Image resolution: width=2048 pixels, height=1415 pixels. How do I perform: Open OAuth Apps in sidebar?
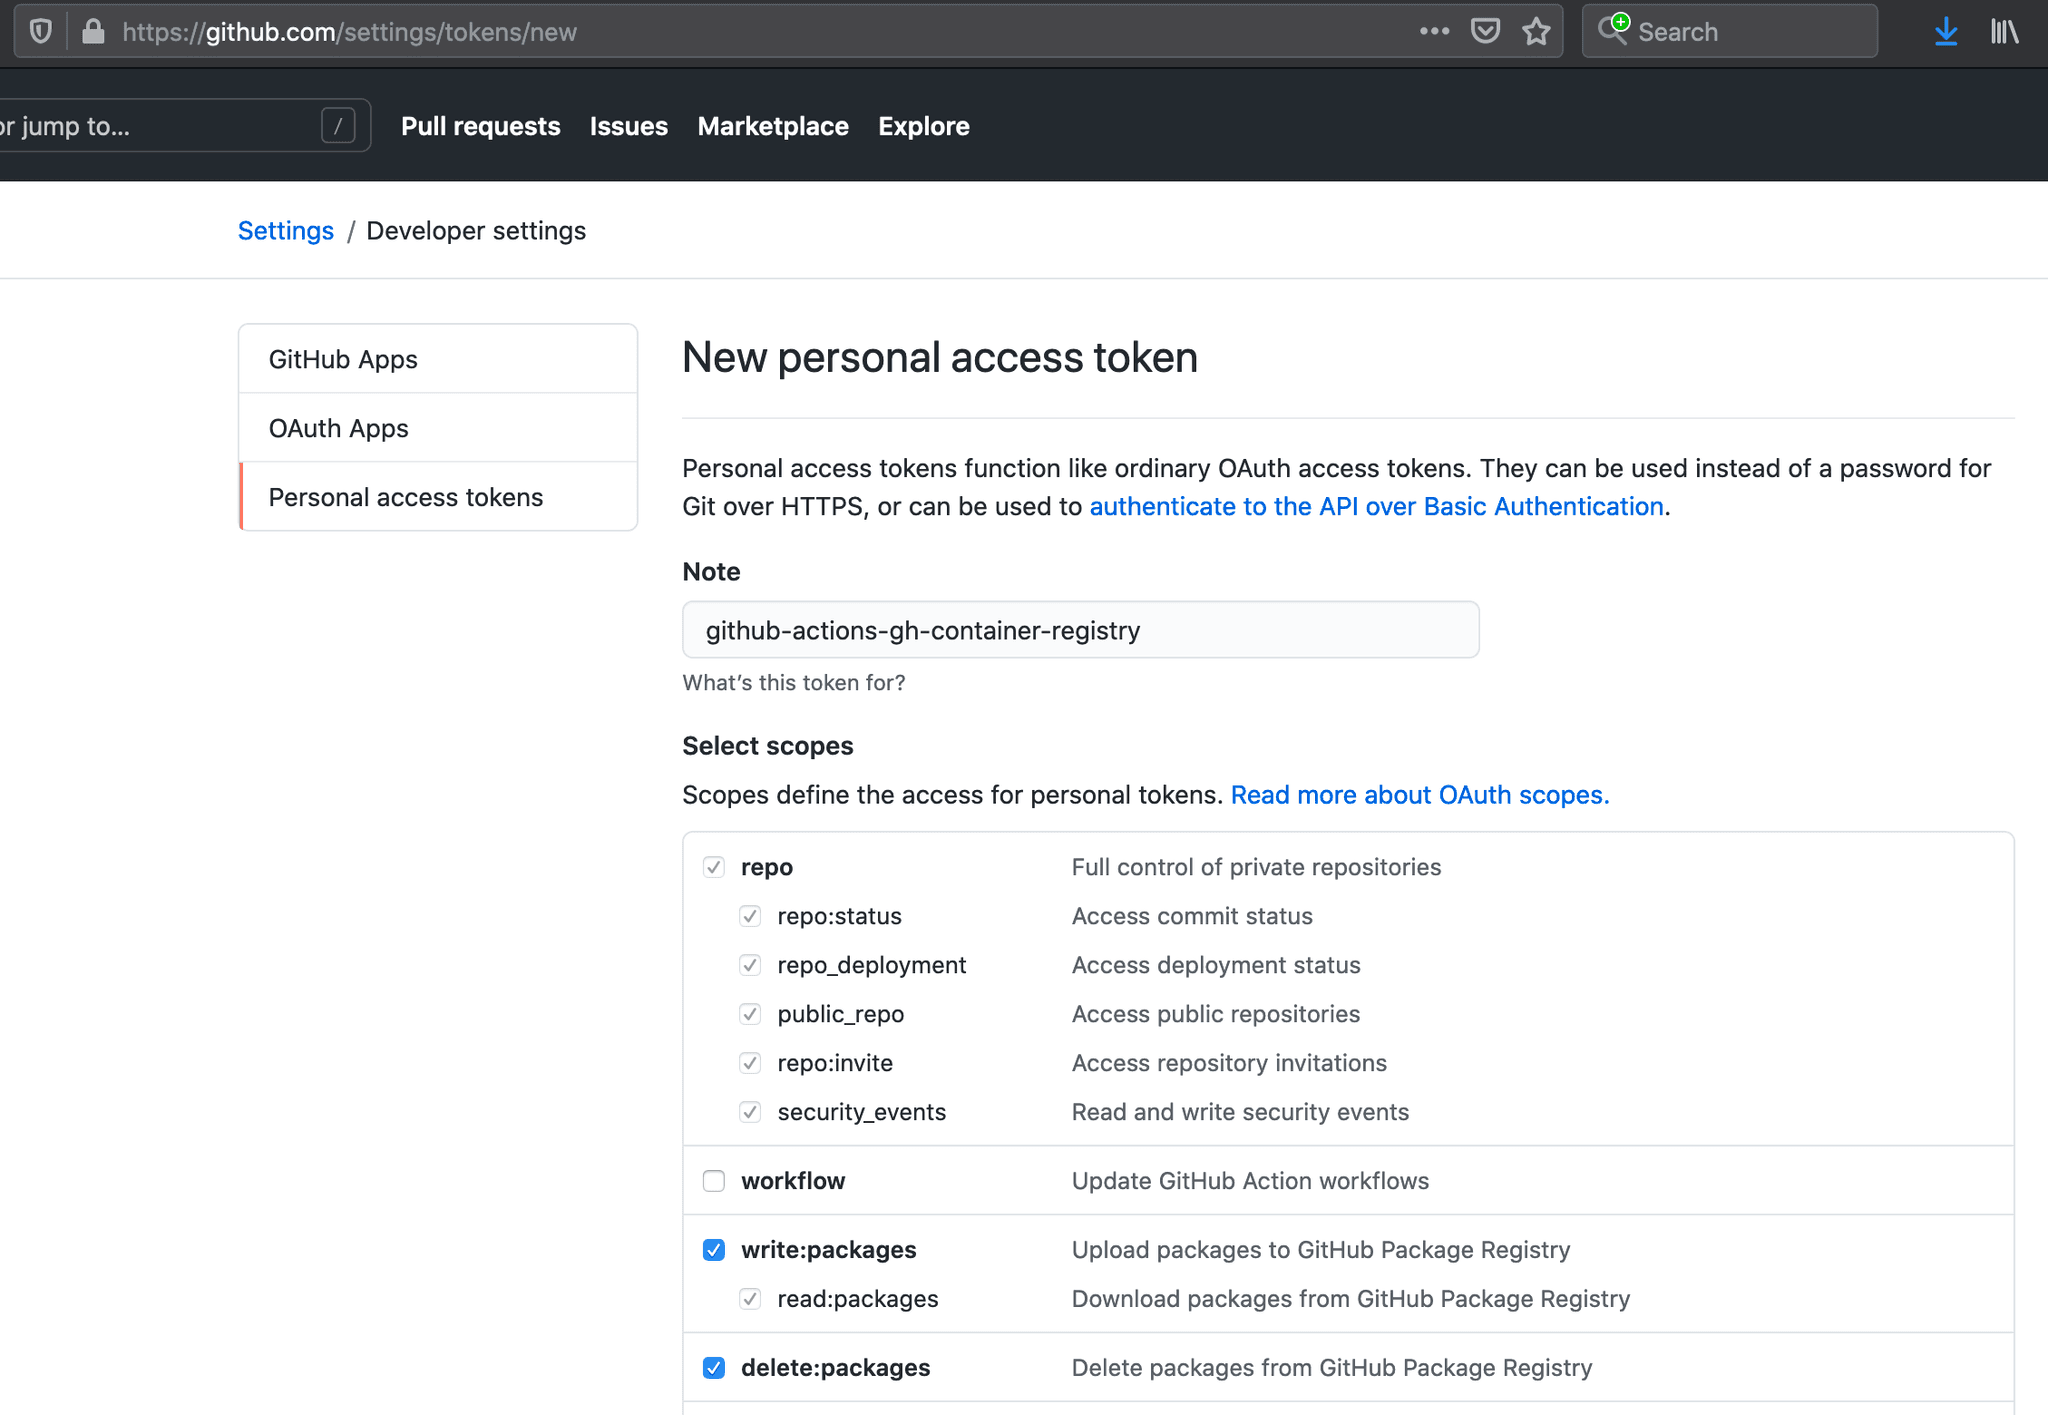tap(338, 428)
